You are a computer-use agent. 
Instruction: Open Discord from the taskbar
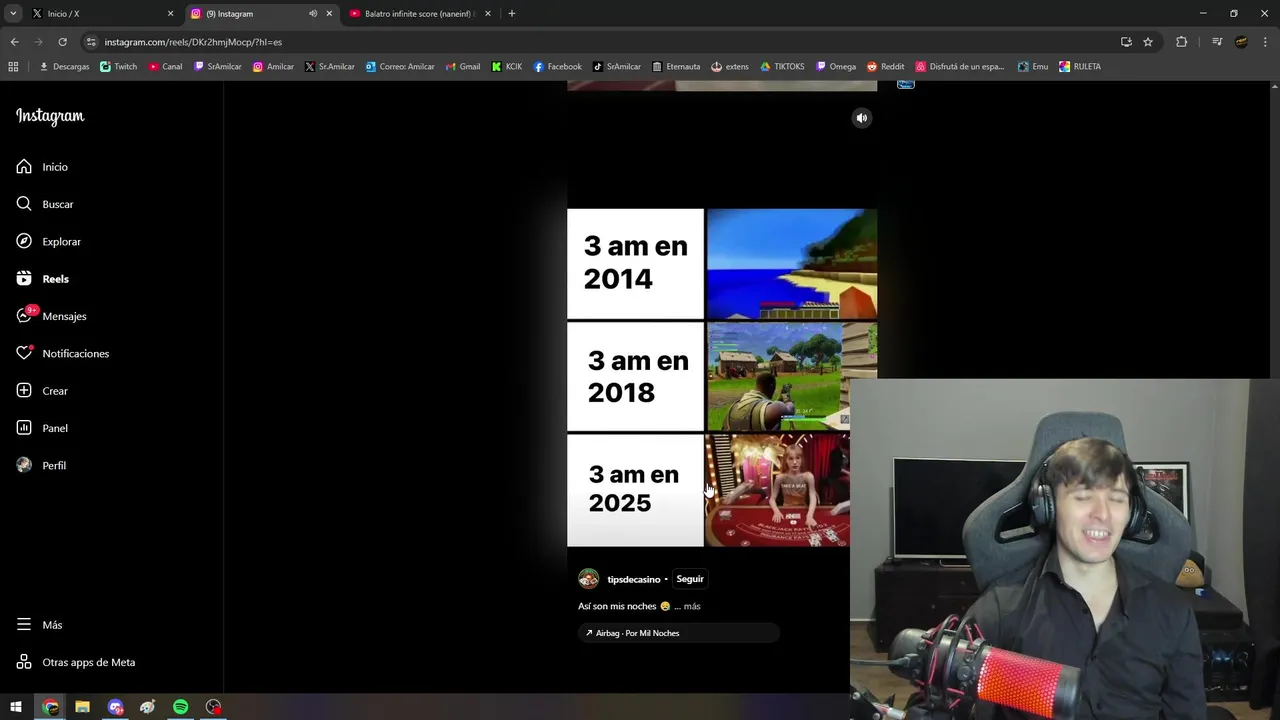(115, 707)
